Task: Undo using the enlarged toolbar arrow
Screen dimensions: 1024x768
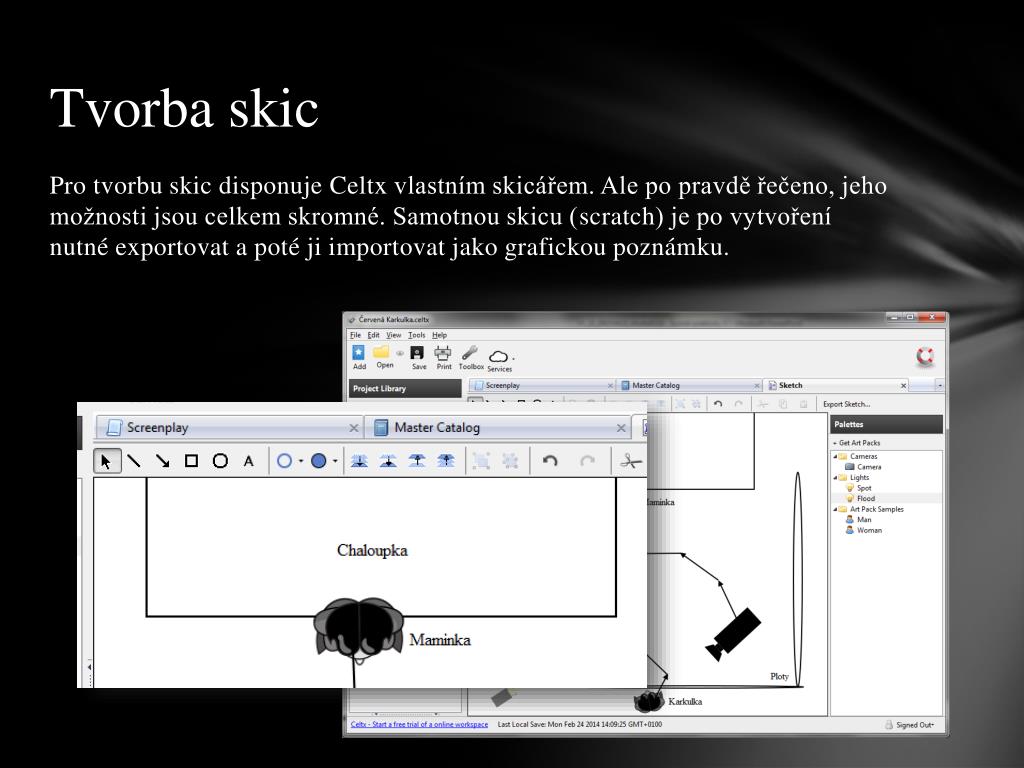Action: click(x=550, y=461)
